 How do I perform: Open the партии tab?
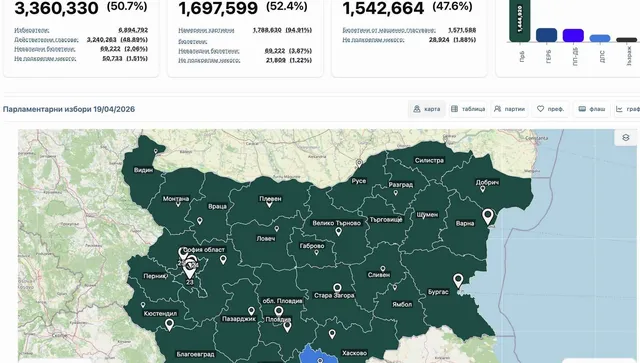[509, 109]
